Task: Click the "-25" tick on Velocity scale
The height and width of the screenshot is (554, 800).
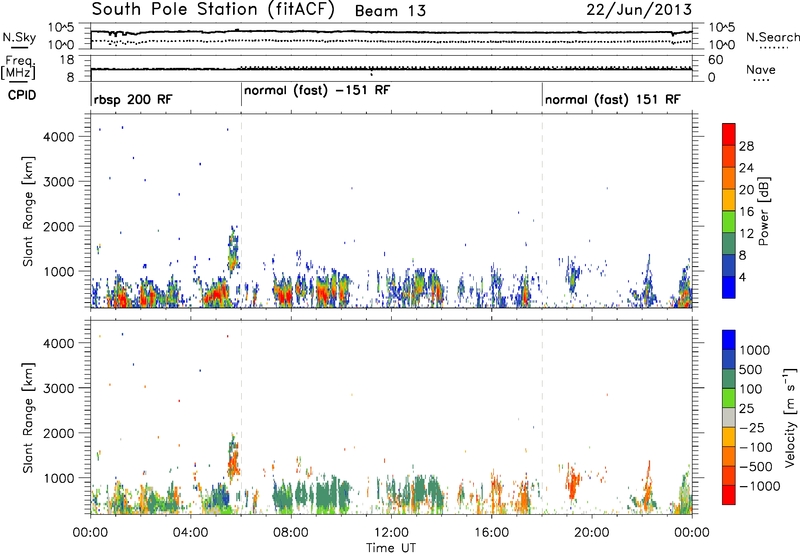Action: coord(752,428)
